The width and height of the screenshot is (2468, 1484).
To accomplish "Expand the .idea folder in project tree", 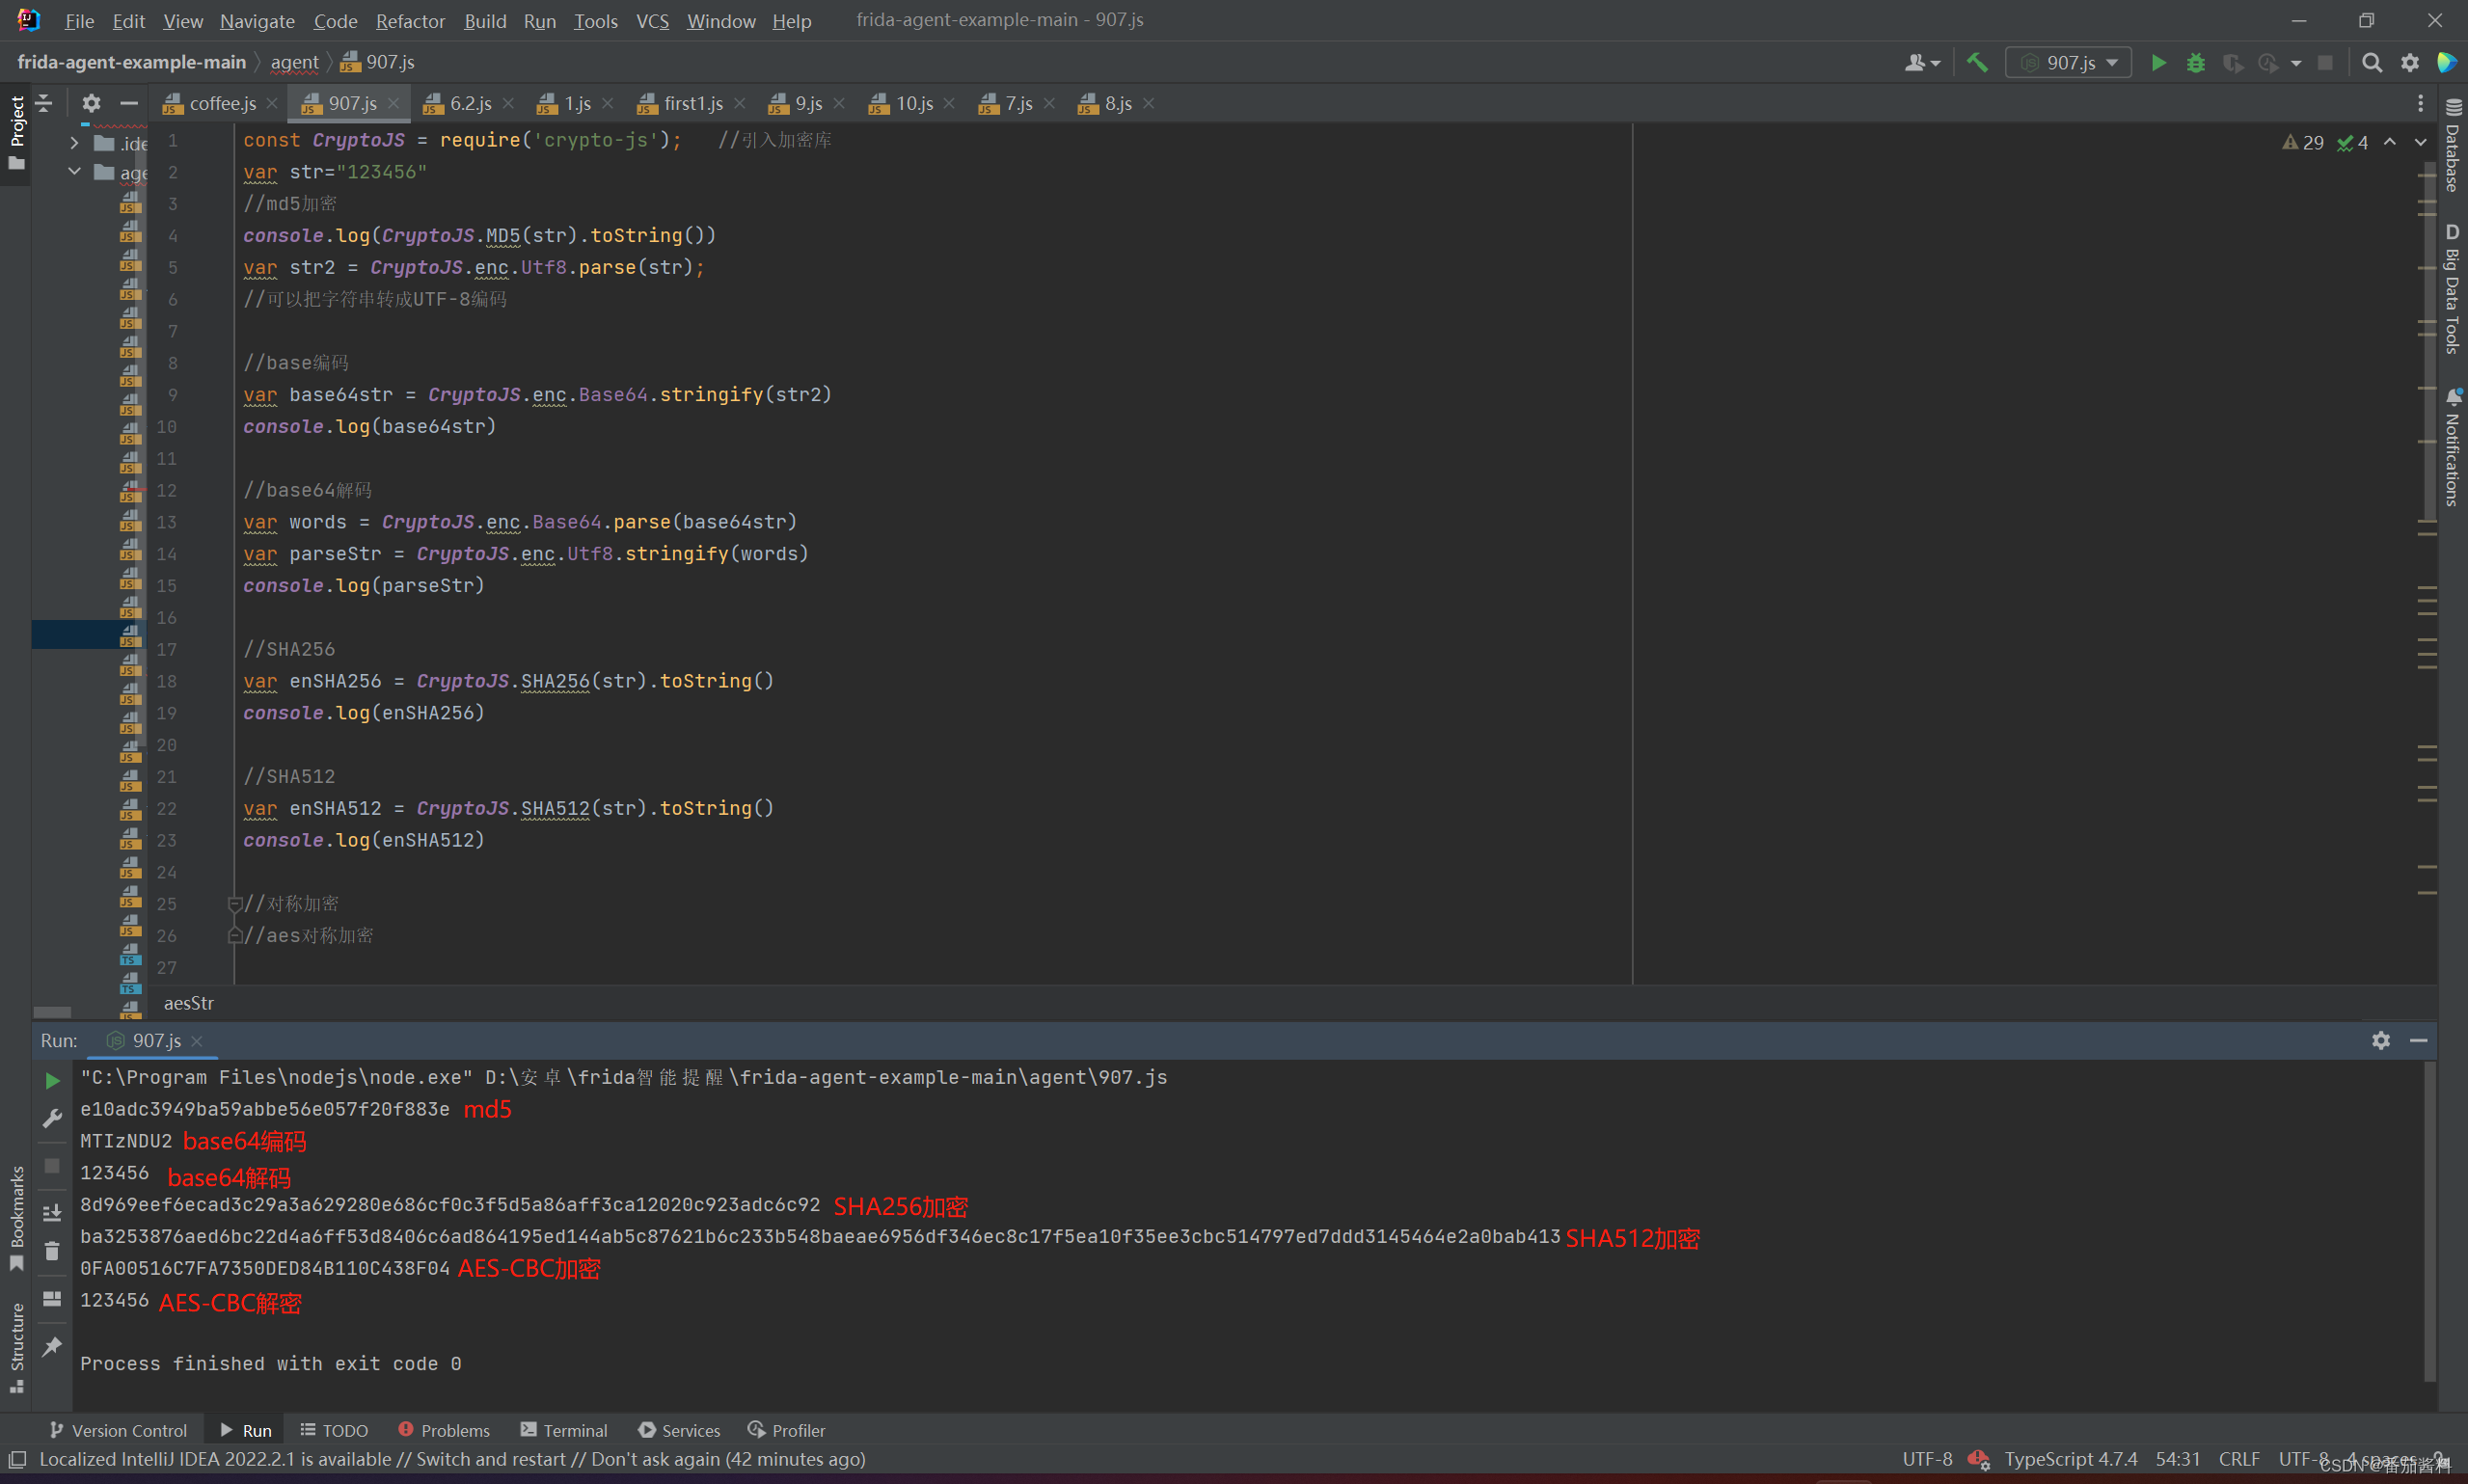I will 74,143.
